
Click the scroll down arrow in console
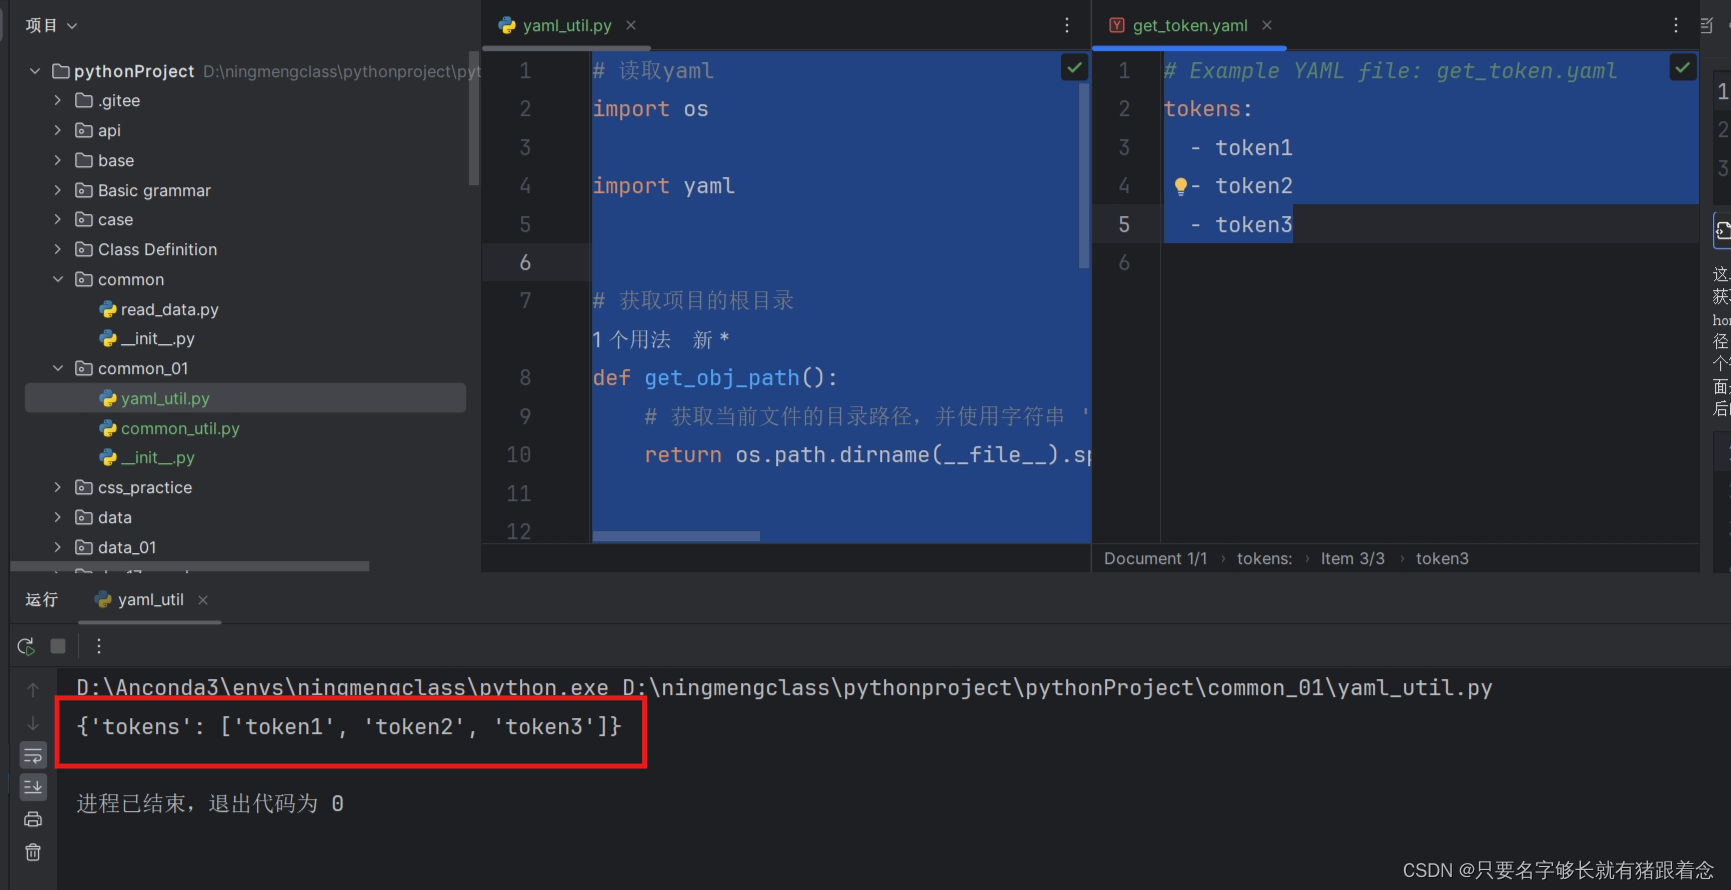click(33, 723)
